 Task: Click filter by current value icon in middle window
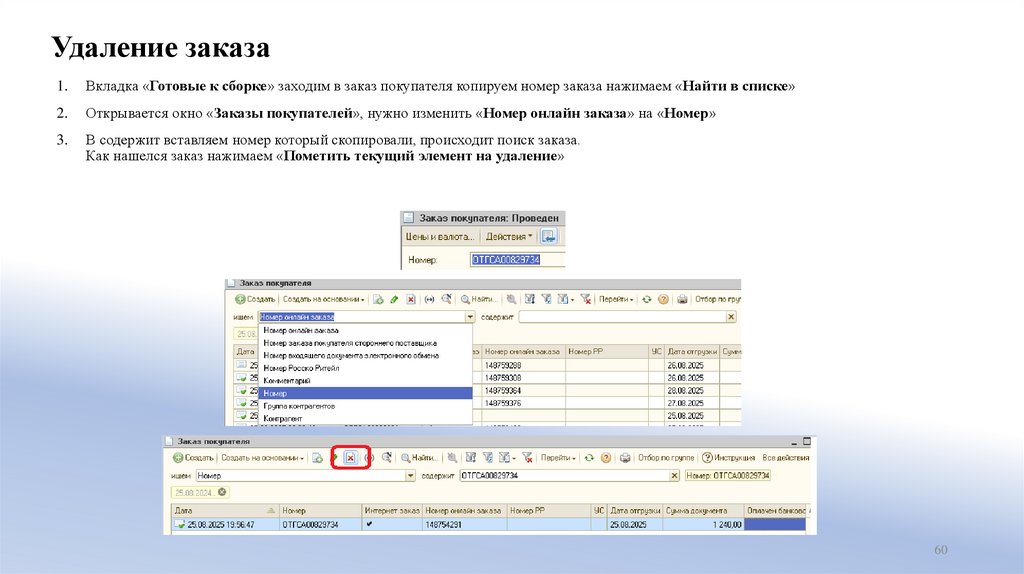point(546,298)
